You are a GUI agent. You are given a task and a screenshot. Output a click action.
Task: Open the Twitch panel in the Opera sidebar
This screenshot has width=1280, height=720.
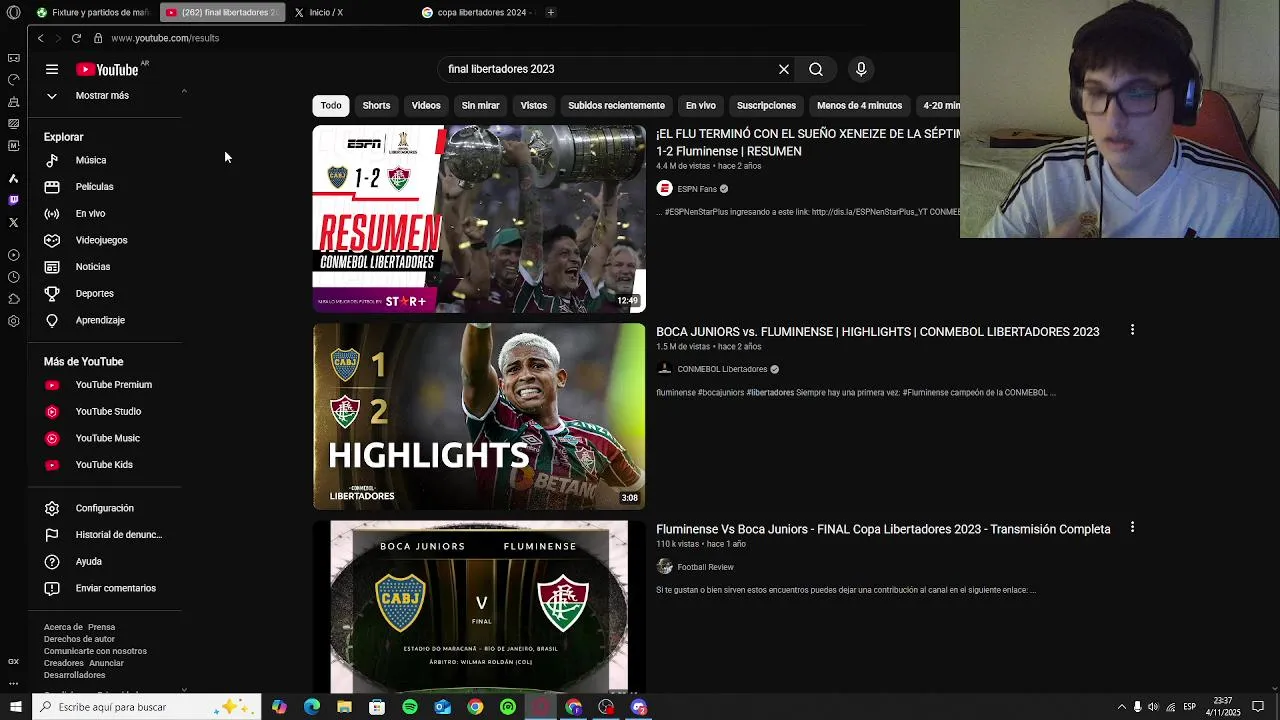[13, 200]
